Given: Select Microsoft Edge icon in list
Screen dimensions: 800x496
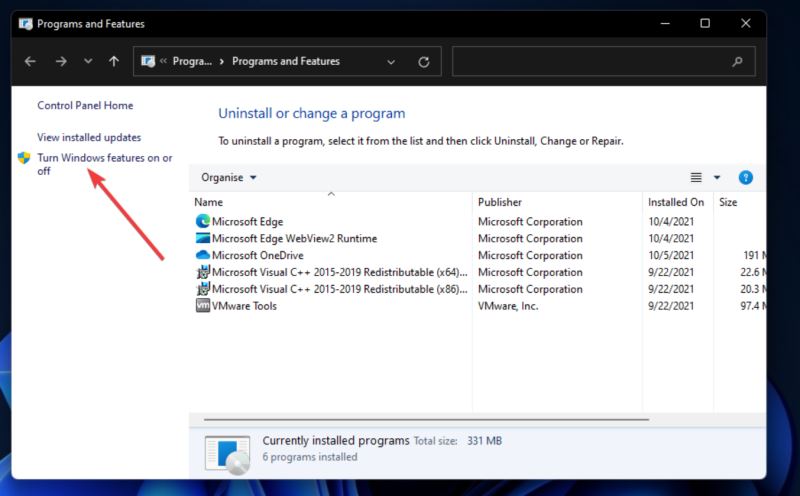Looking at the screenshot, I should (203, 221).
